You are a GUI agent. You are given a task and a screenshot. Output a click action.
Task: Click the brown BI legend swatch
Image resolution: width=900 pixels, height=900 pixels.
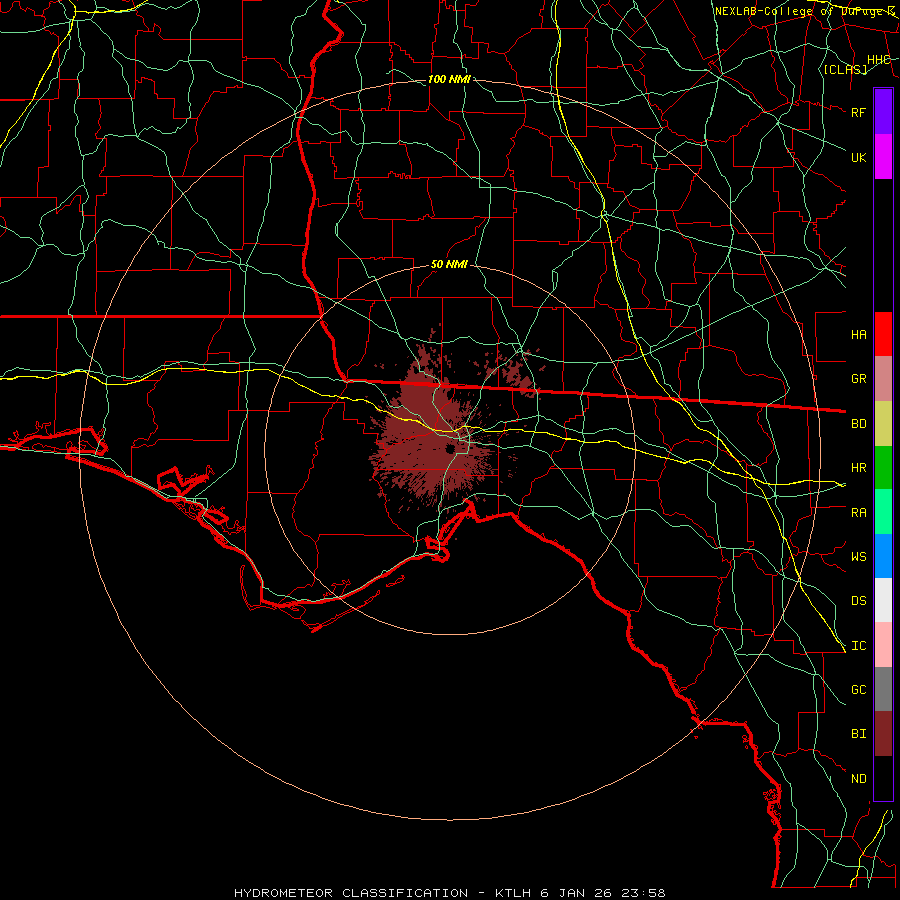(883, 734)
